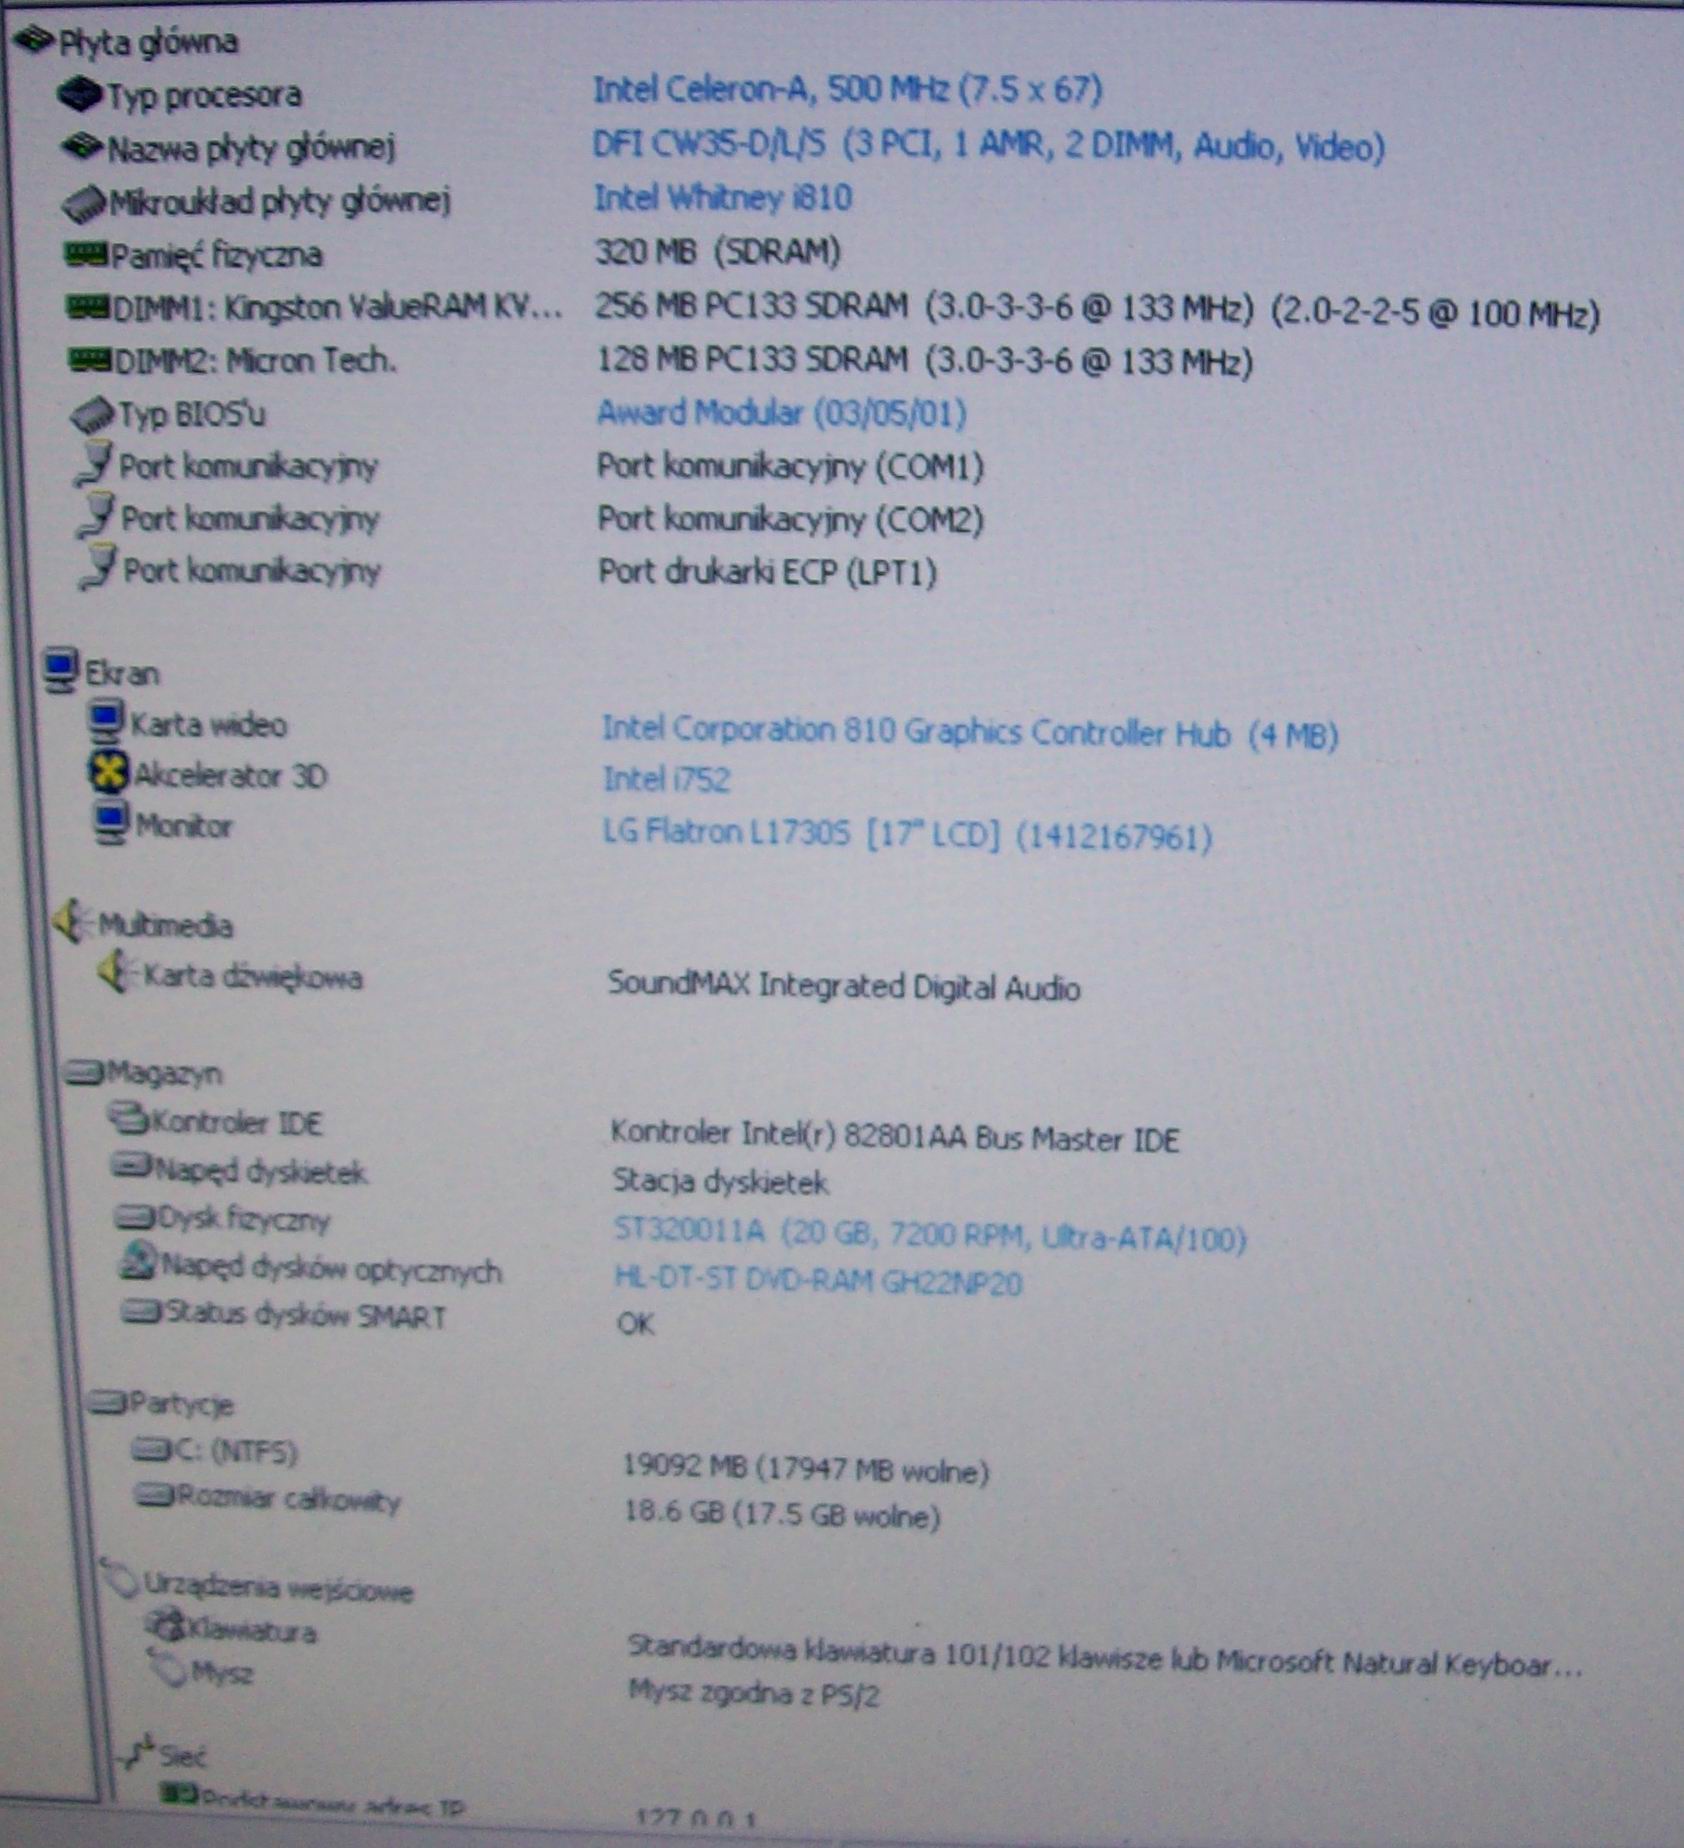Select the Kontroler IDE label

pos(236,1123)
